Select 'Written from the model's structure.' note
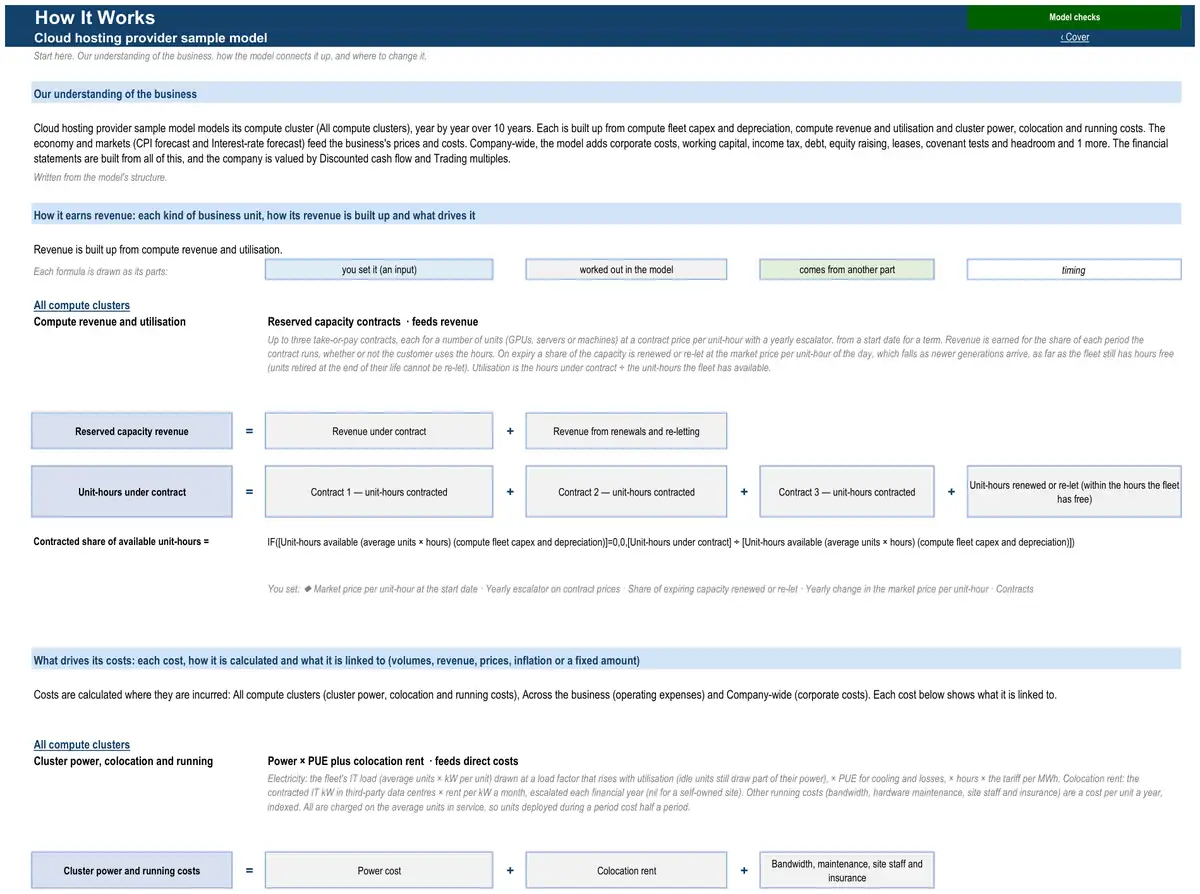 point(100,177)
